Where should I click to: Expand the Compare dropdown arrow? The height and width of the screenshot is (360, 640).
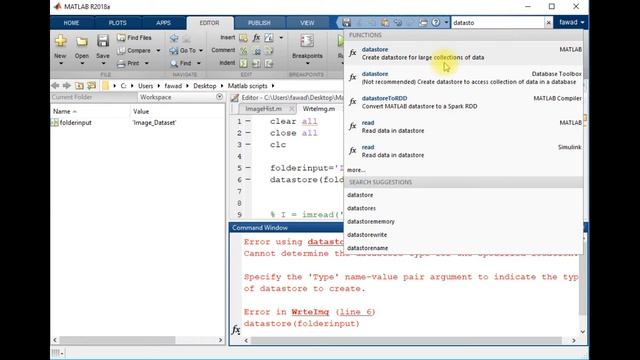pyautogui.click(x=158, y=51)
